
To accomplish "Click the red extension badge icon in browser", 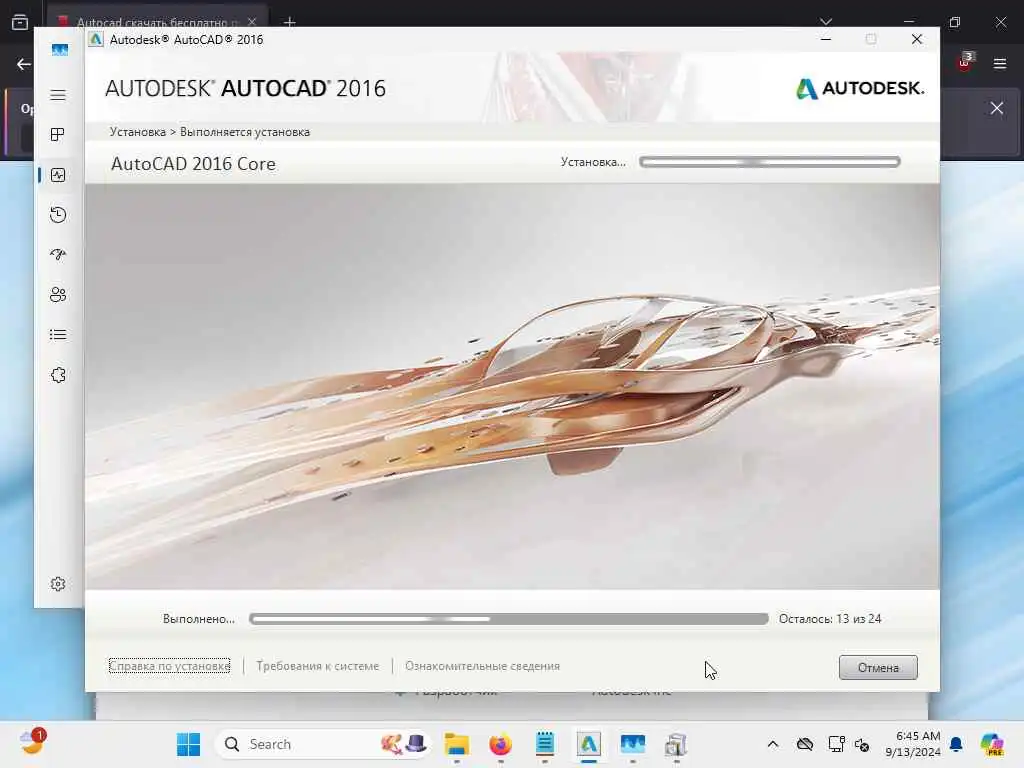I will pyautogui.click(x=965, y=63).
